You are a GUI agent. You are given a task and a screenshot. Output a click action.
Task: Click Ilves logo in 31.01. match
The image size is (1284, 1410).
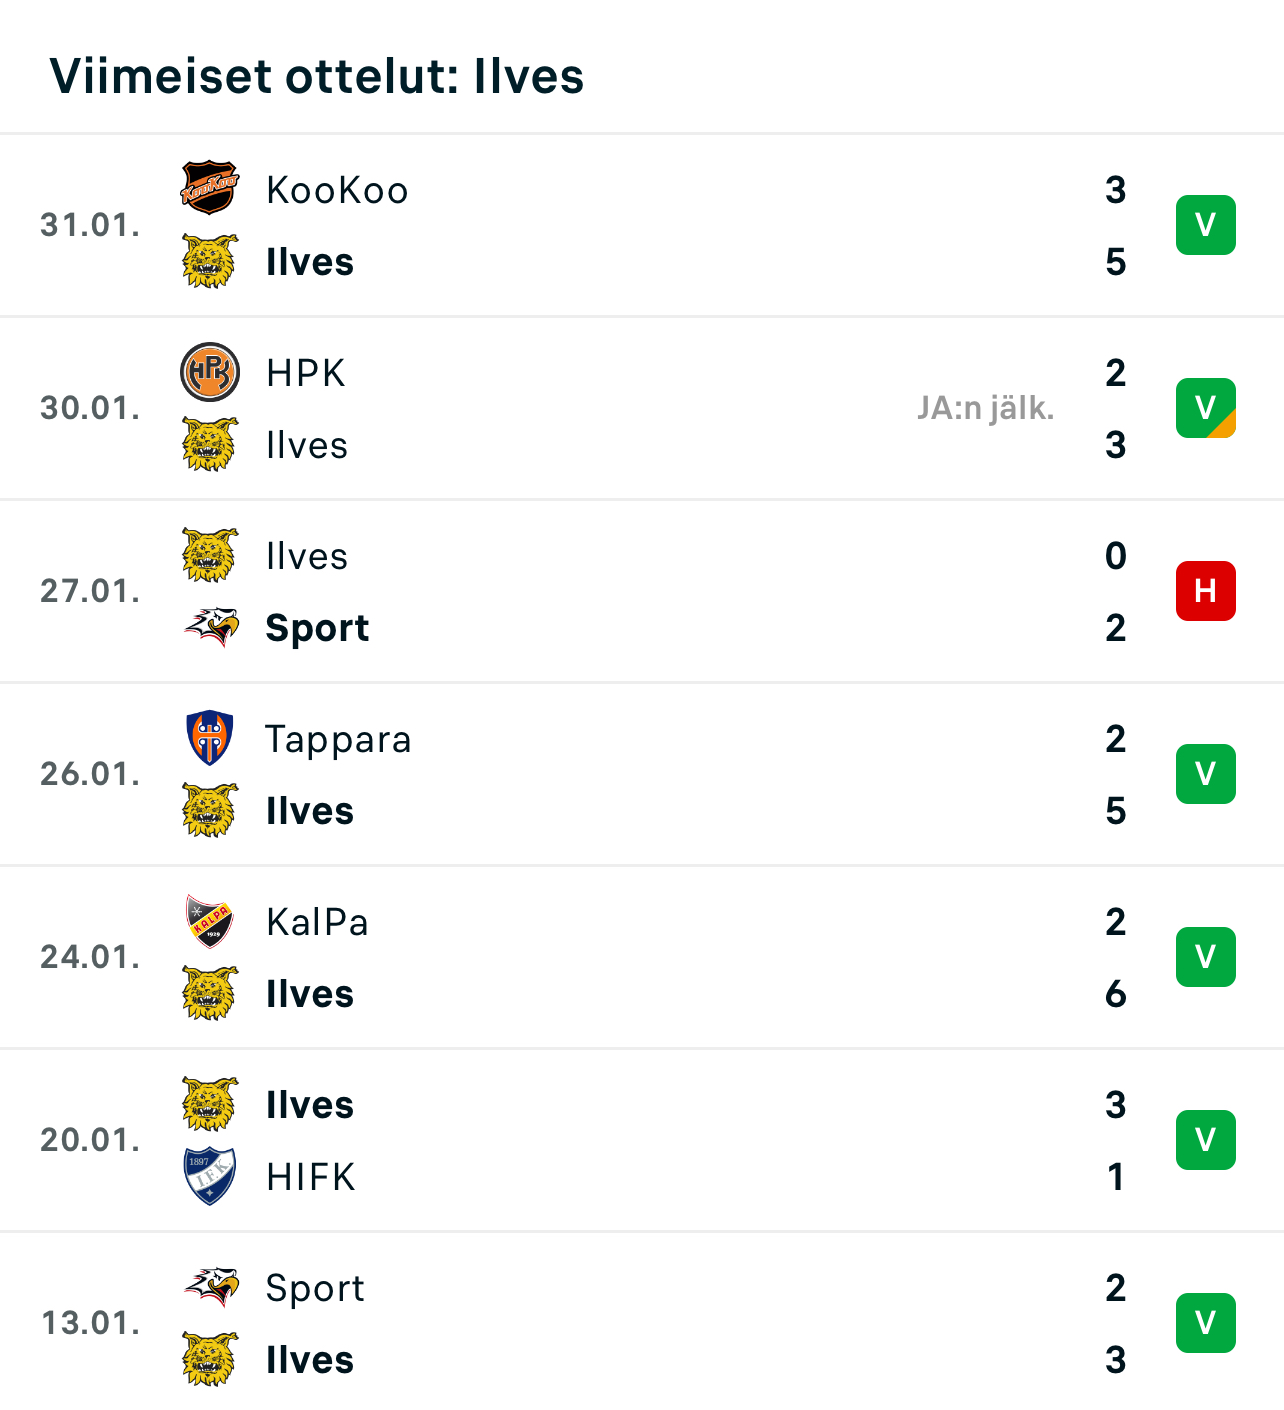pos(210,262)
